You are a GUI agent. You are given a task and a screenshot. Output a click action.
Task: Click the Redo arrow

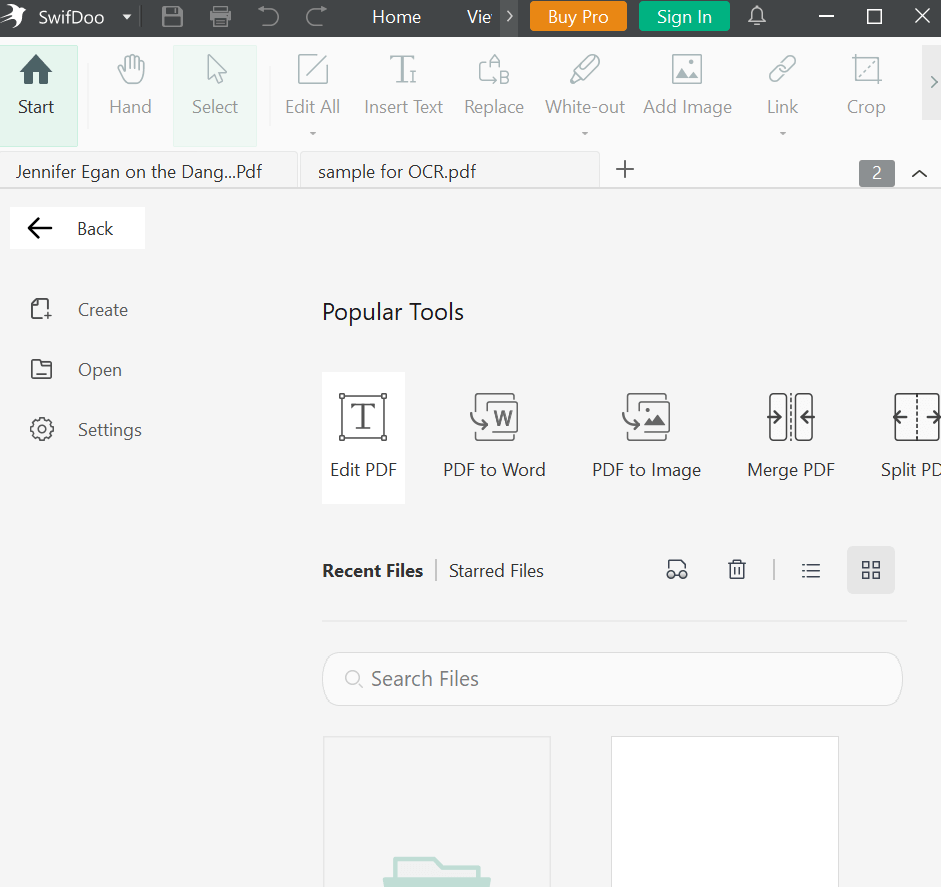[316, 17]
